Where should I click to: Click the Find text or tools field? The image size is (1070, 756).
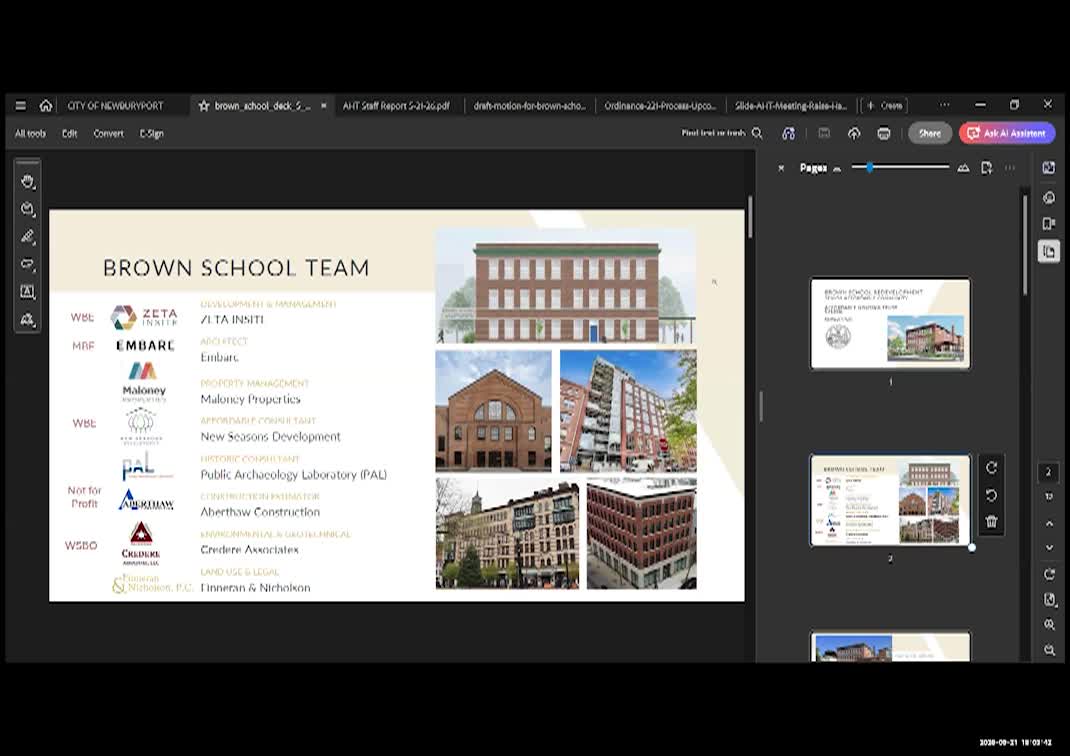713,133
